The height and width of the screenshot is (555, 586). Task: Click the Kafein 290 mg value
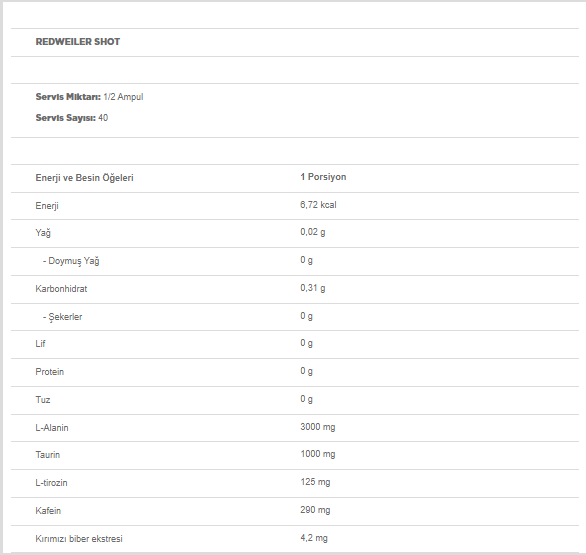point(315,510)
